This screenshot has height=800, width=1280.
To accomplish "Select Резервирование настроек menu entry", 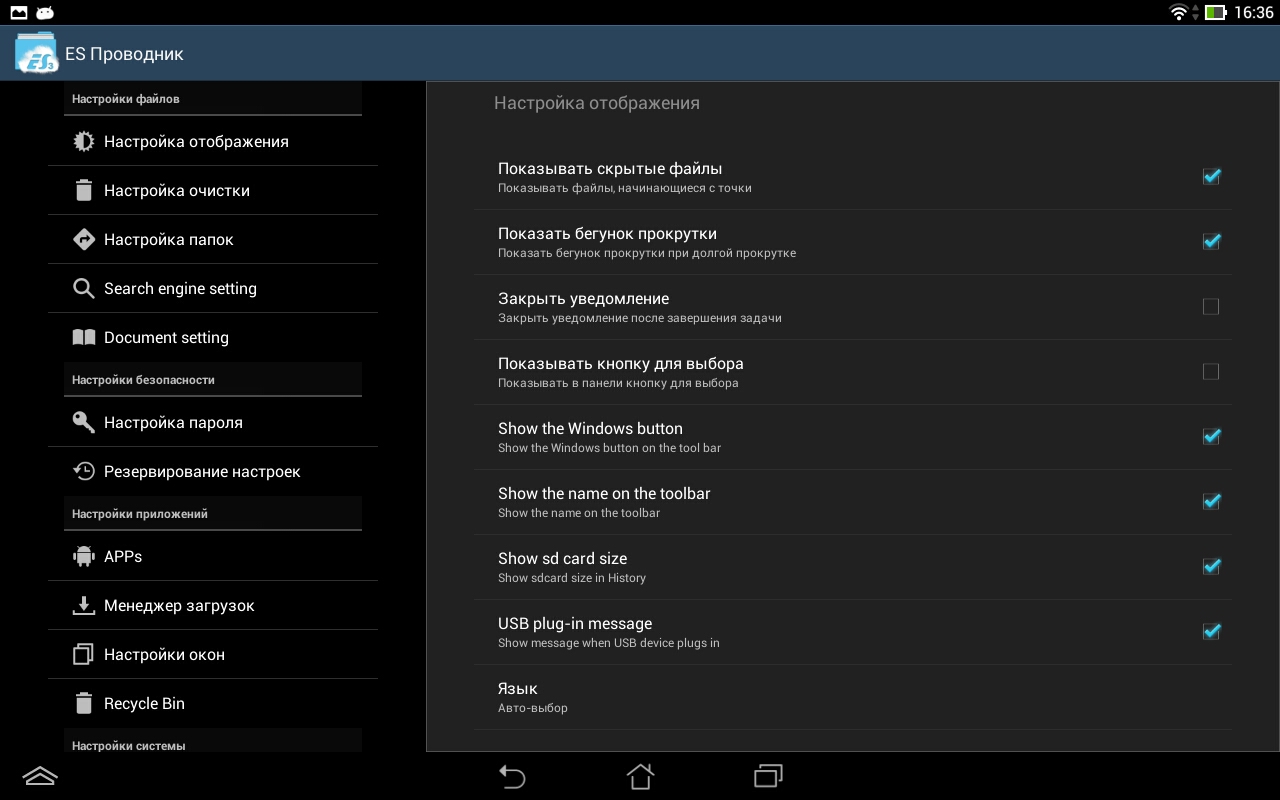I will tap(201, 472).
